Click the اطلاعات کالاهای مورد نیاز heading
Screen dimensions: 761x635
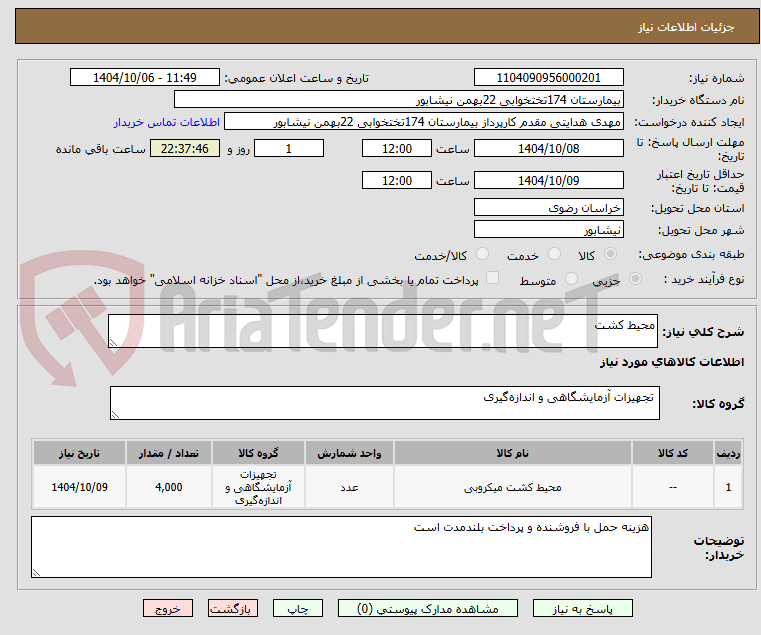pyautogui.click(x=672, y=362)
